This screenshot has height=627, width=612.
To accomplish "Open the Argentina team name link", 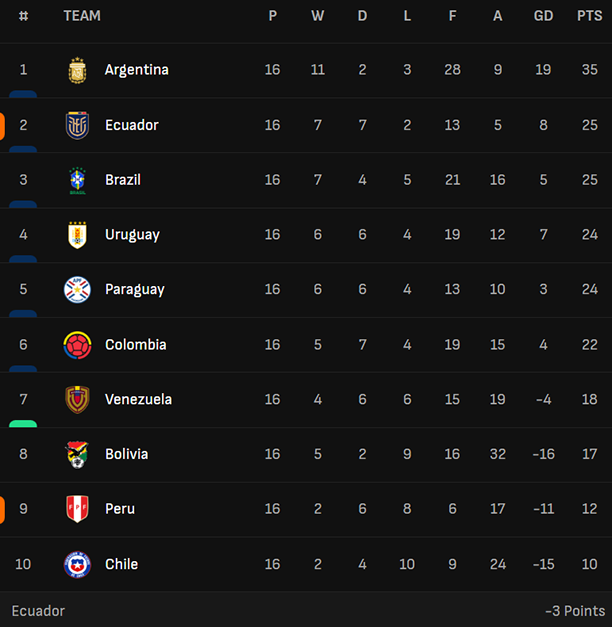I will point(137,70).
